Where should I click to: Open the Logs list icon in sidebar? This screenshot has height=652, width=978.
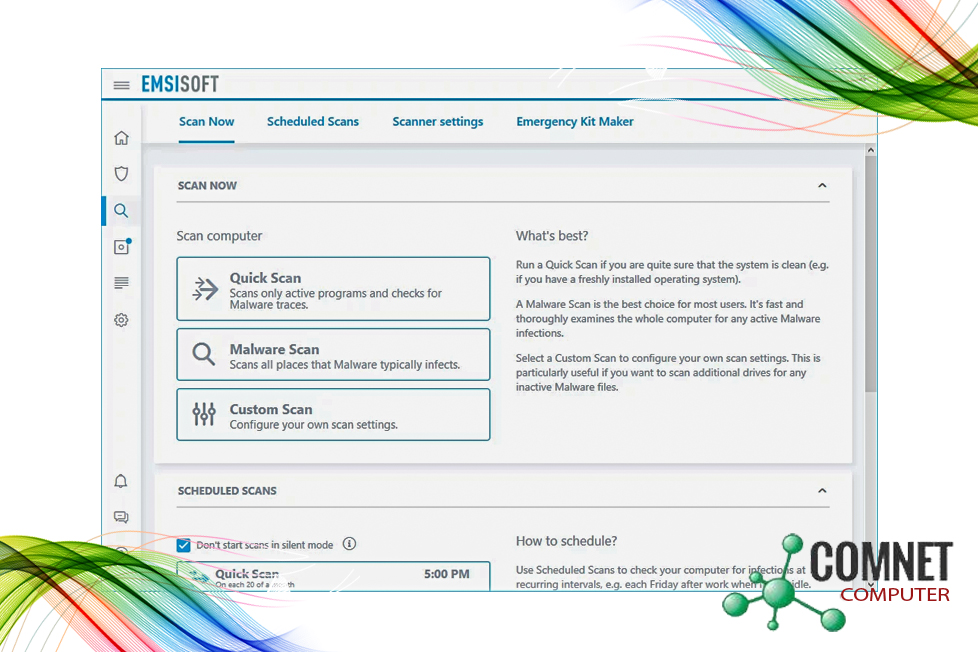[122, 283]
